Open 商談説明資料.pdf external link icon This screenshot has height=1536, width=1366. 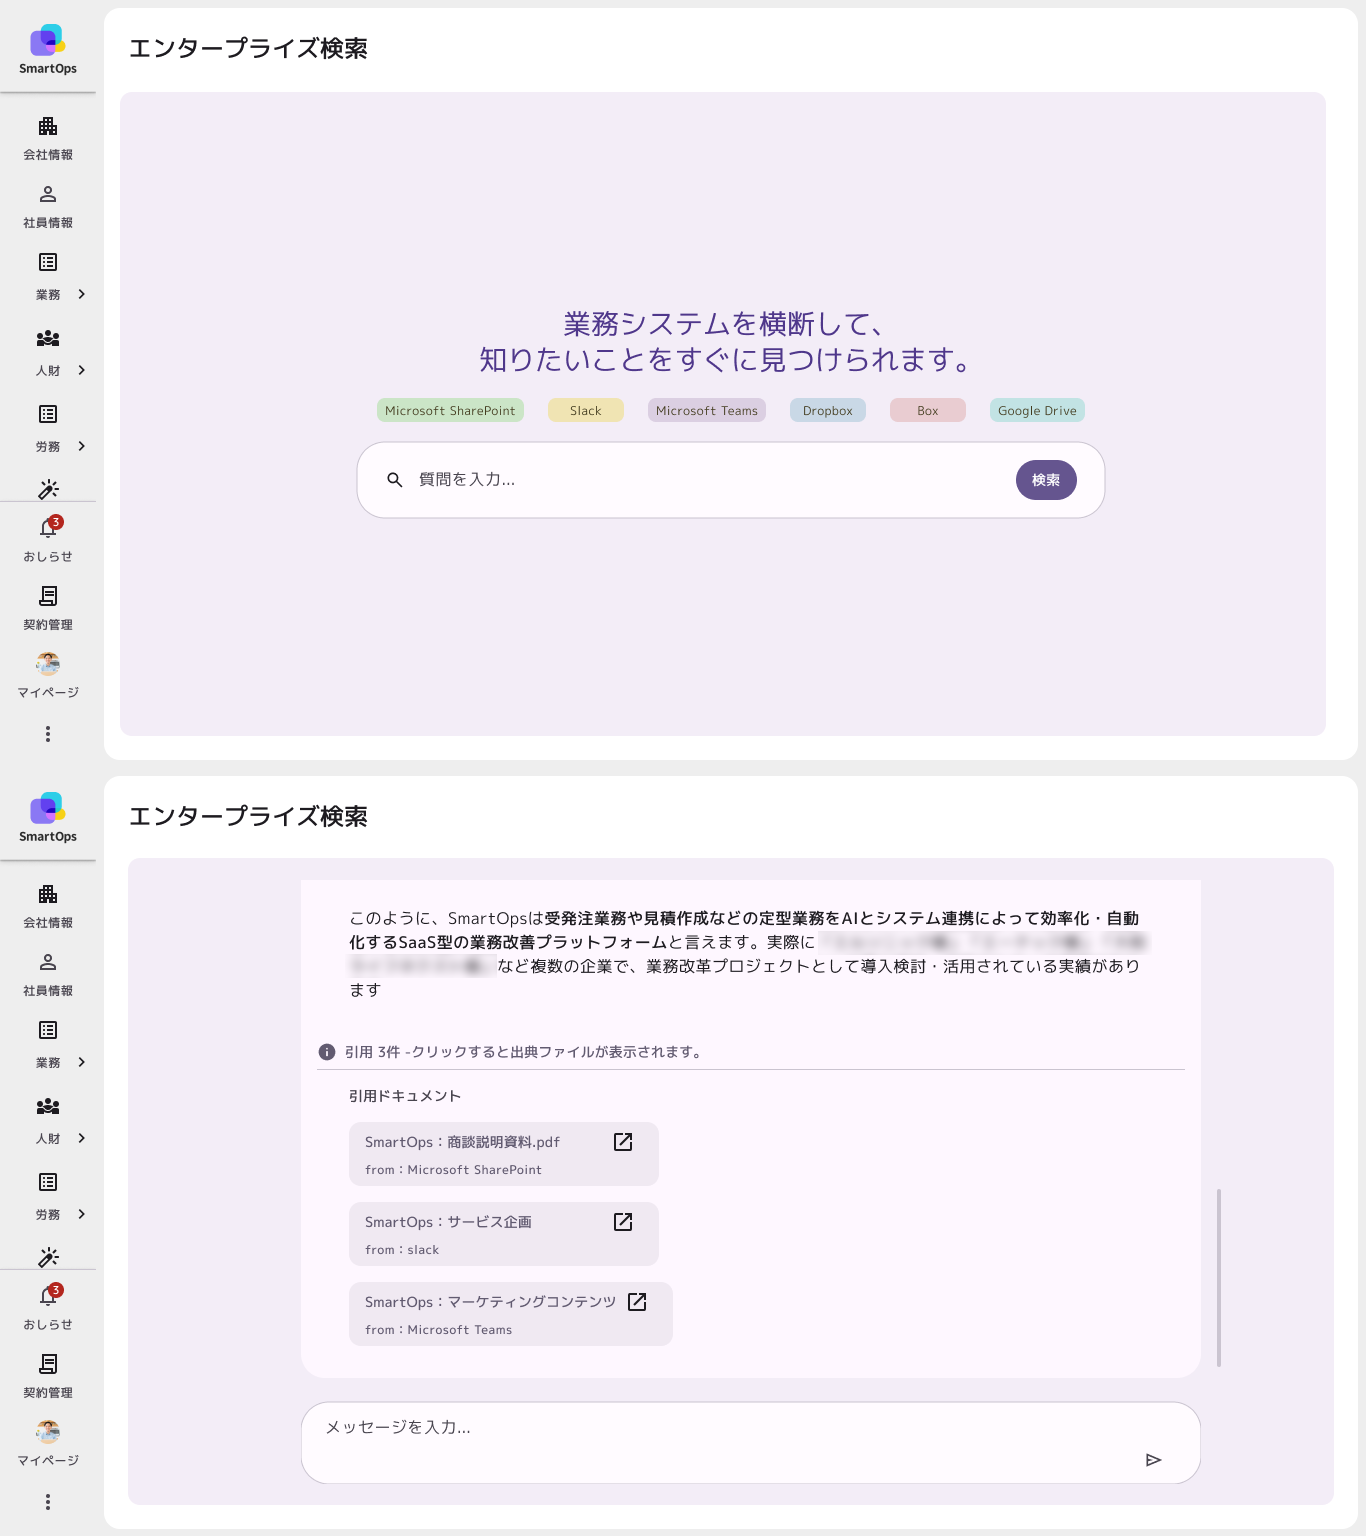pos(623,1142)
